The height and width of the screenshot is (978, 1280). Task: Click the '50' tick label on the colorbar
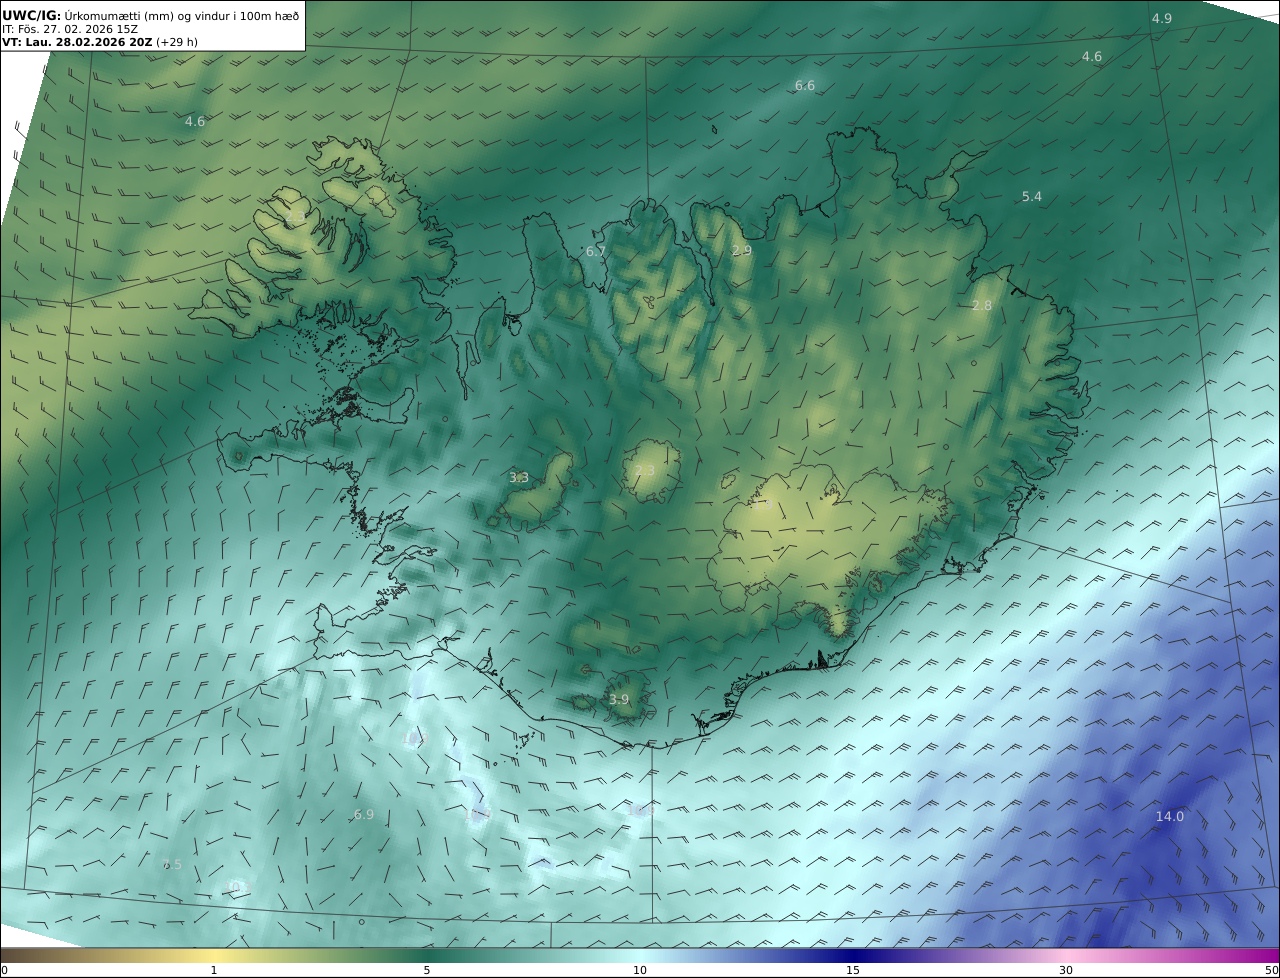tap(1272, 970)
